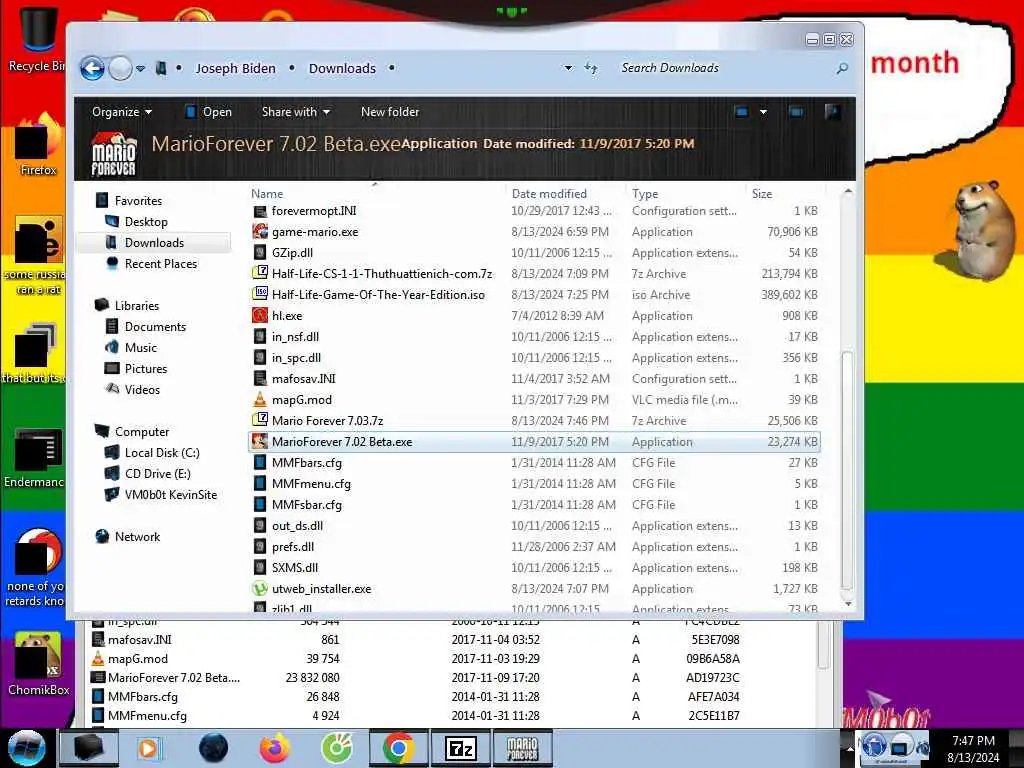Open the Documents library
1024x768 pixels.
tap(155, 327)
